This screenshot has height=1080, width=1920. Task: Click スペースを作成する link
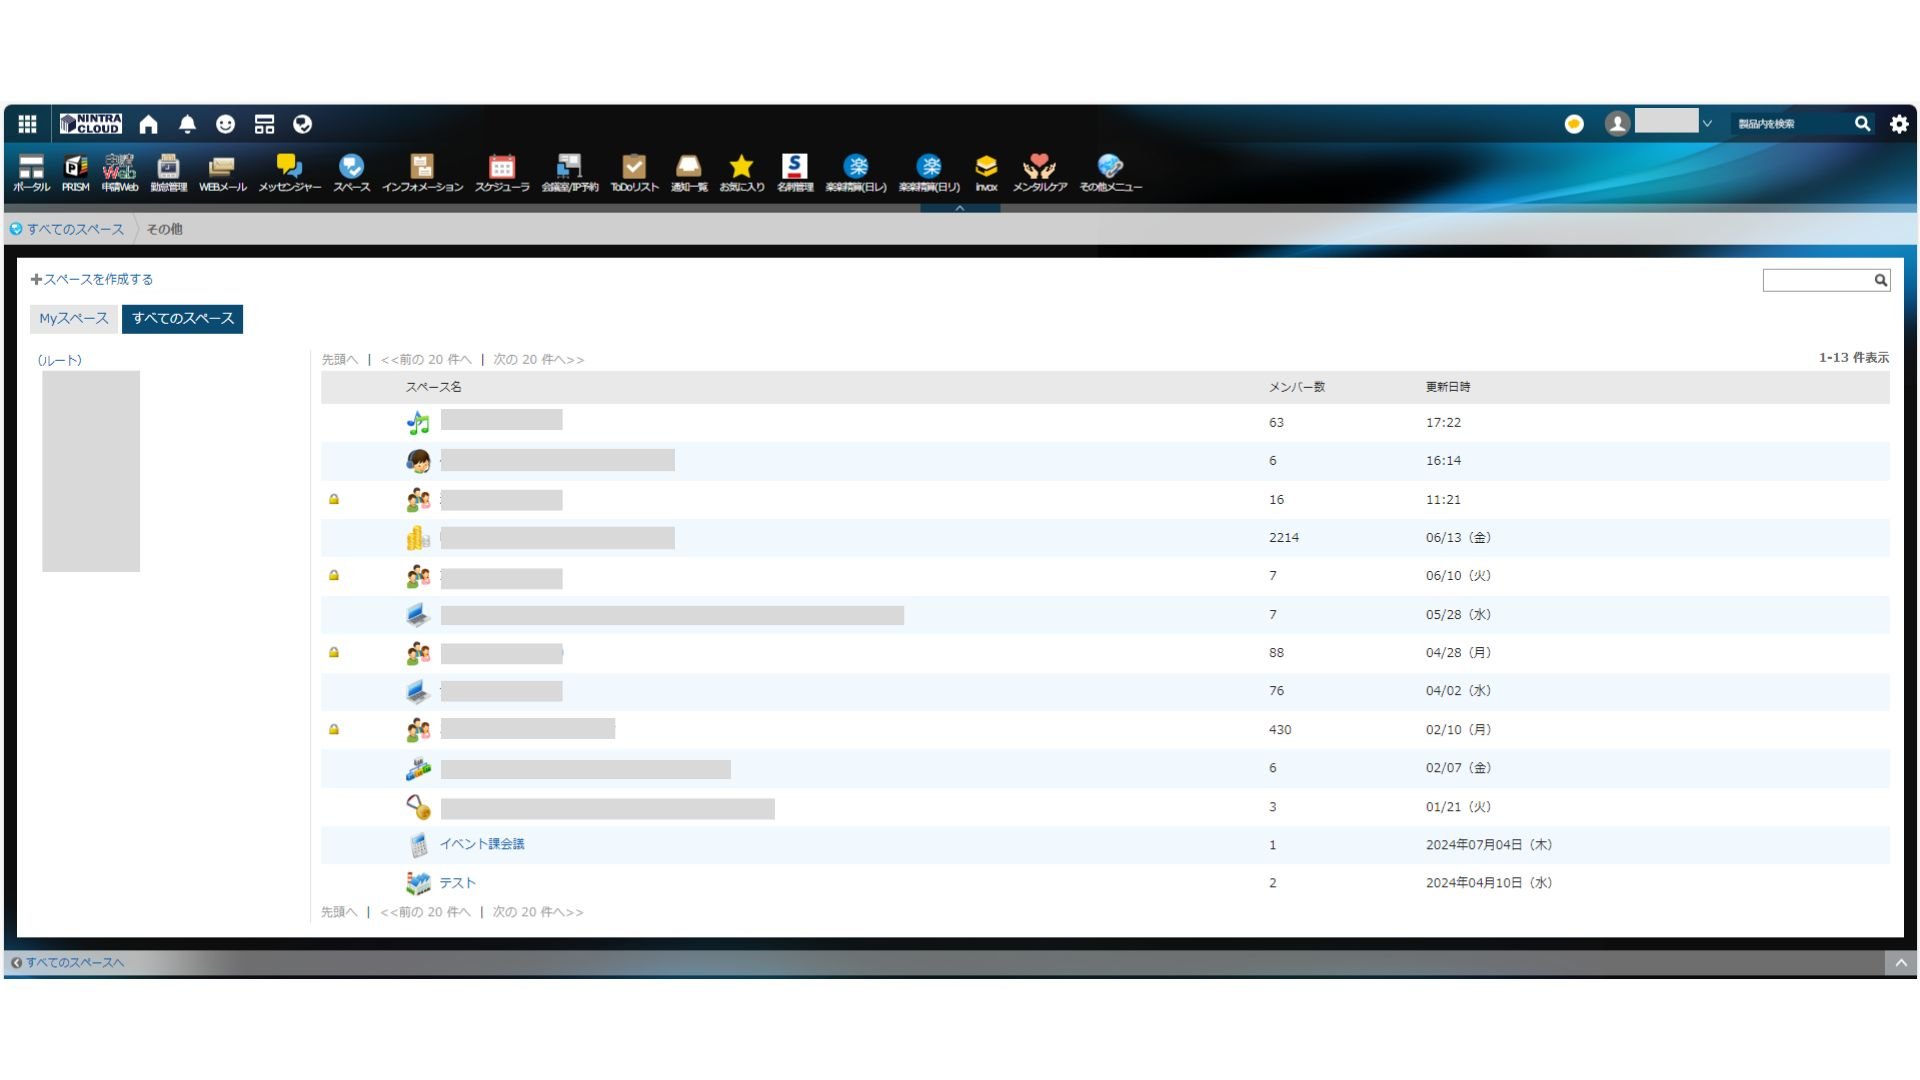(97, 280)
